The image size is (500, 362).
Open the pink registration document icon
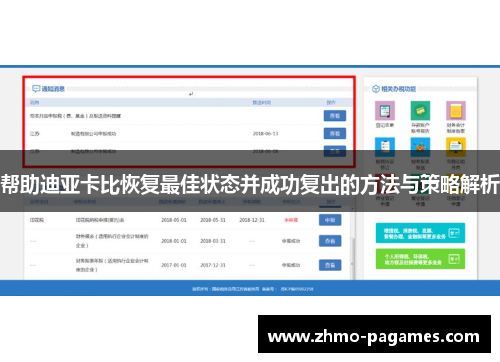click(x=385, y=111)
